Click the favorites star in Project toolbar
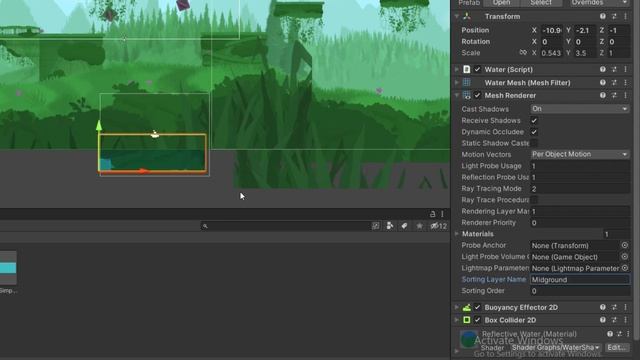 click(419, 226)
